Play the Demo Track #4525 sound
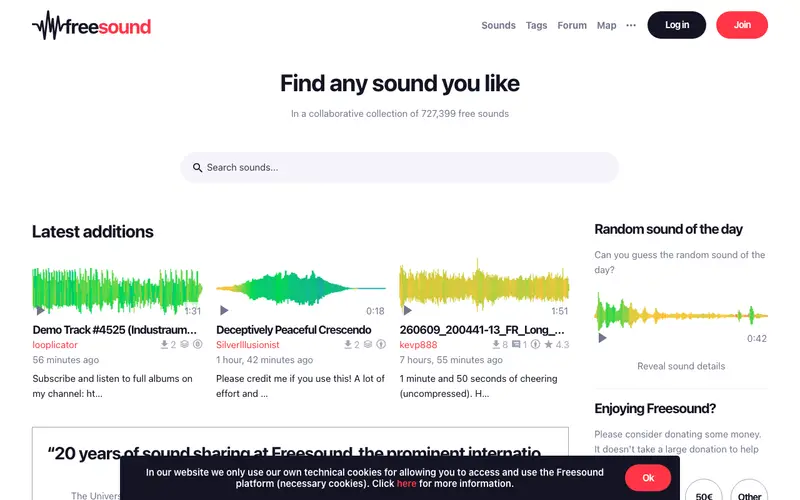Screen dimensions: 800x500 pyautogui.click(x=40, y=310)
